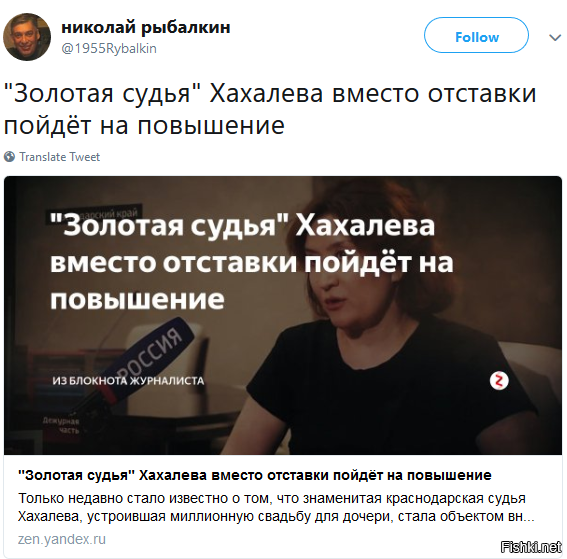Image resolution: width=567 pixels, height=559 pixels.
Task: Click the word повышение in the tweet text
Action: (x=211, y=125)
